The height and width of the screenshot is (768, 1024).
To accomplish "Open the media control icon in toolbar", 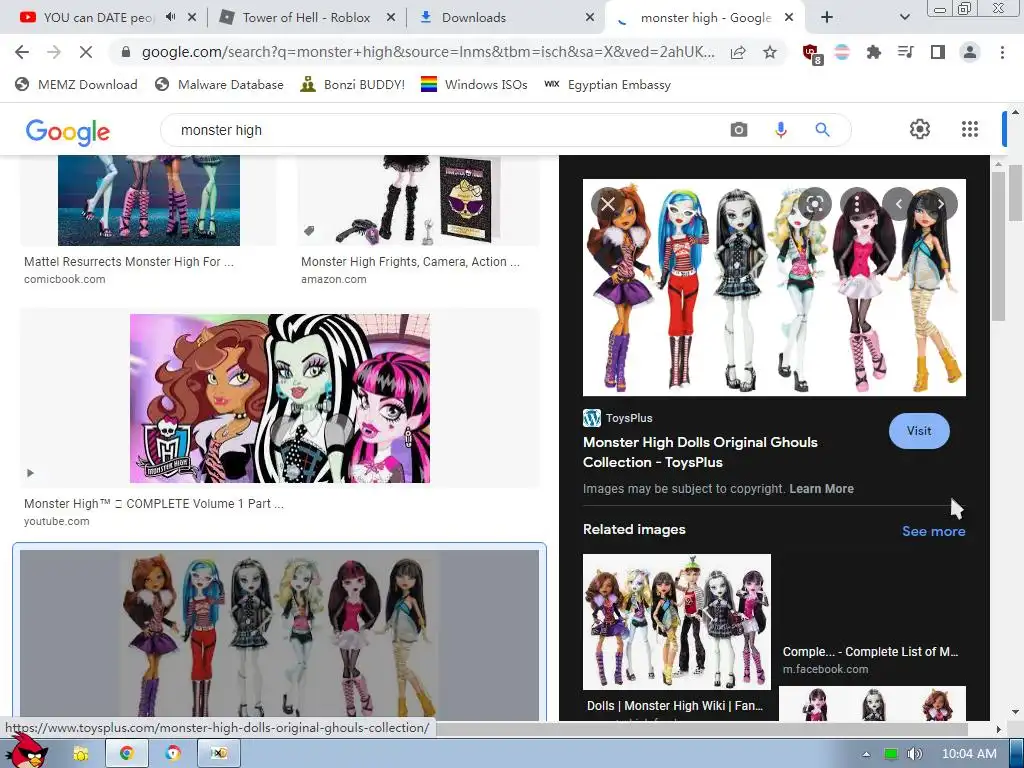I will [905, 52].
